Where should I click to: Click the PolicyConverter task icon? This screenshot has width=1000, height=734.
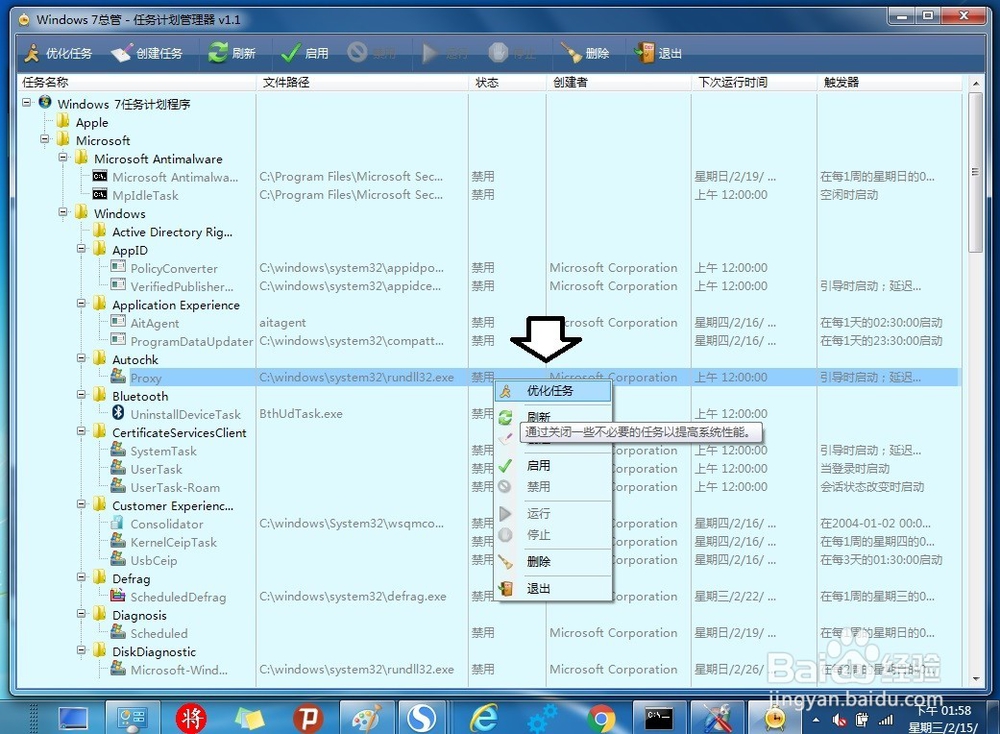coord(118,267)
